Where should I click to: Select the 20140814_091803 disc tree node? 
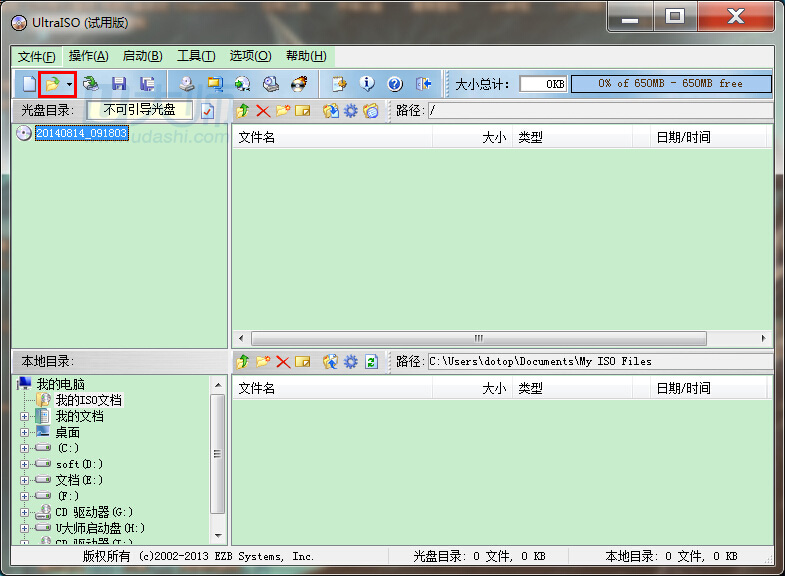[82, 133]
